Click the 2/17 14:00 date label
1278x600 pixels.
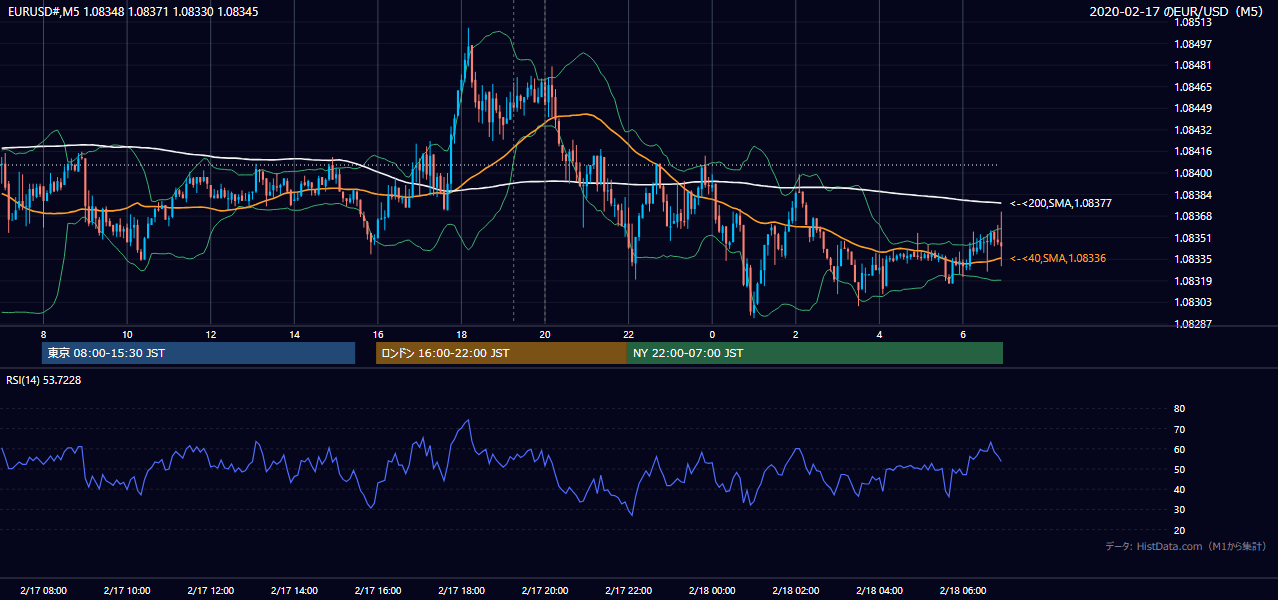294,591
